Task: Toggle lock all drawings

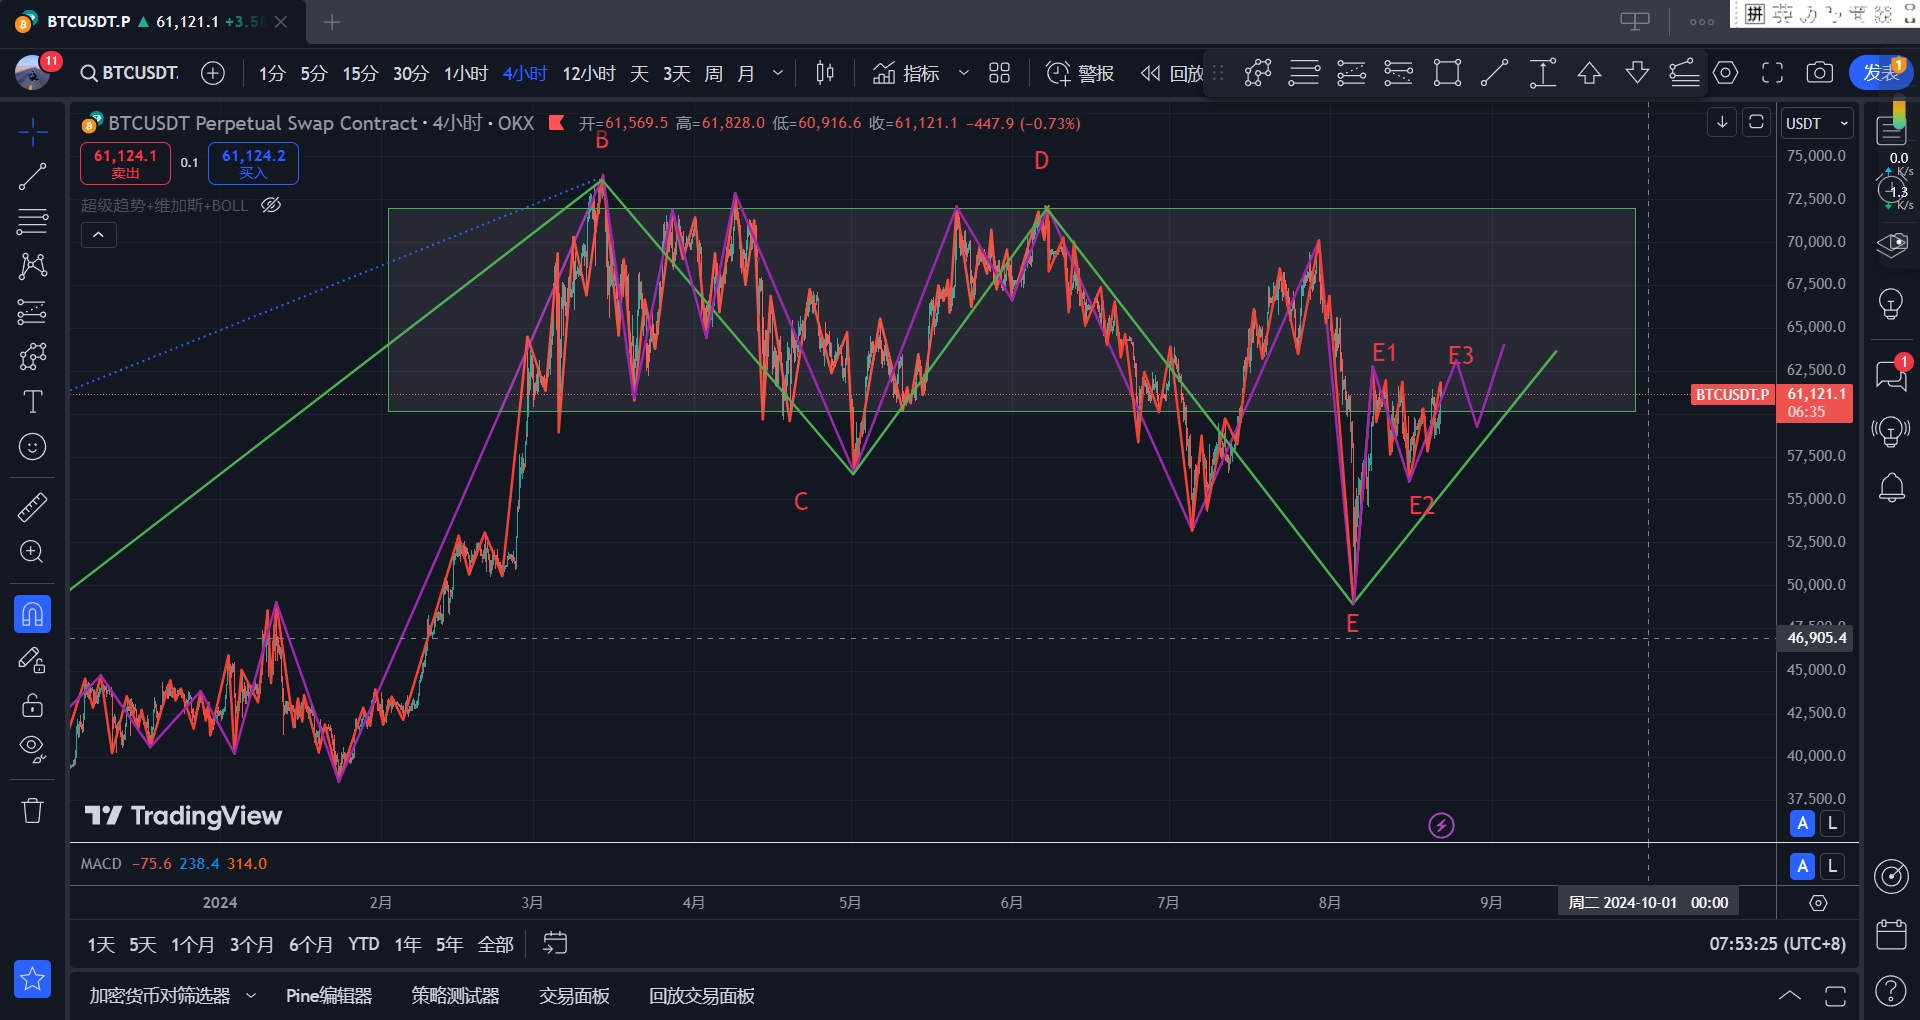Action: click(x=32, y=706)
